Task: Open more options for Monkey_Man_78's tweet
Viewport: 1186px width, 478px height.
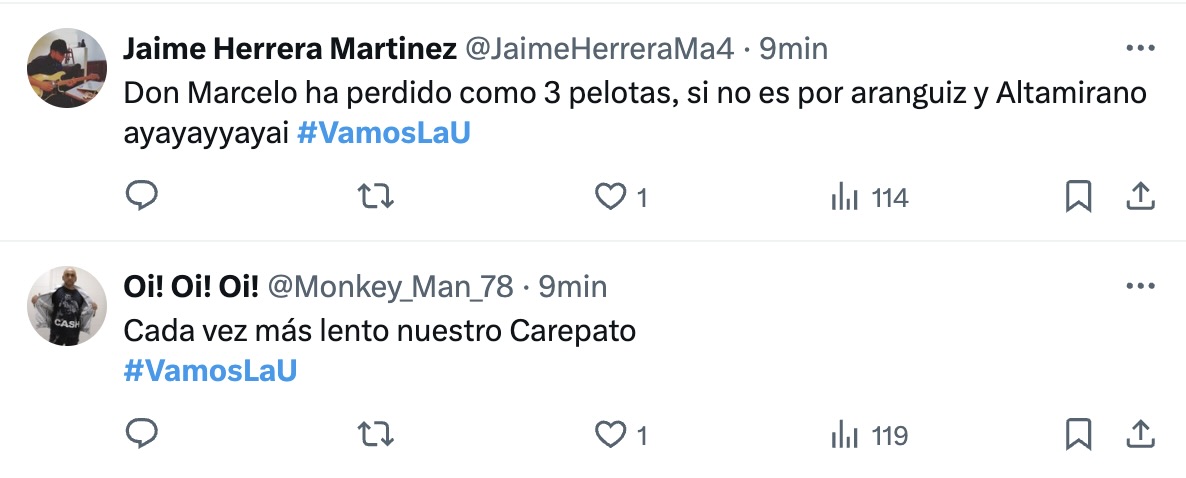Action: click(x=1140, y=287)
